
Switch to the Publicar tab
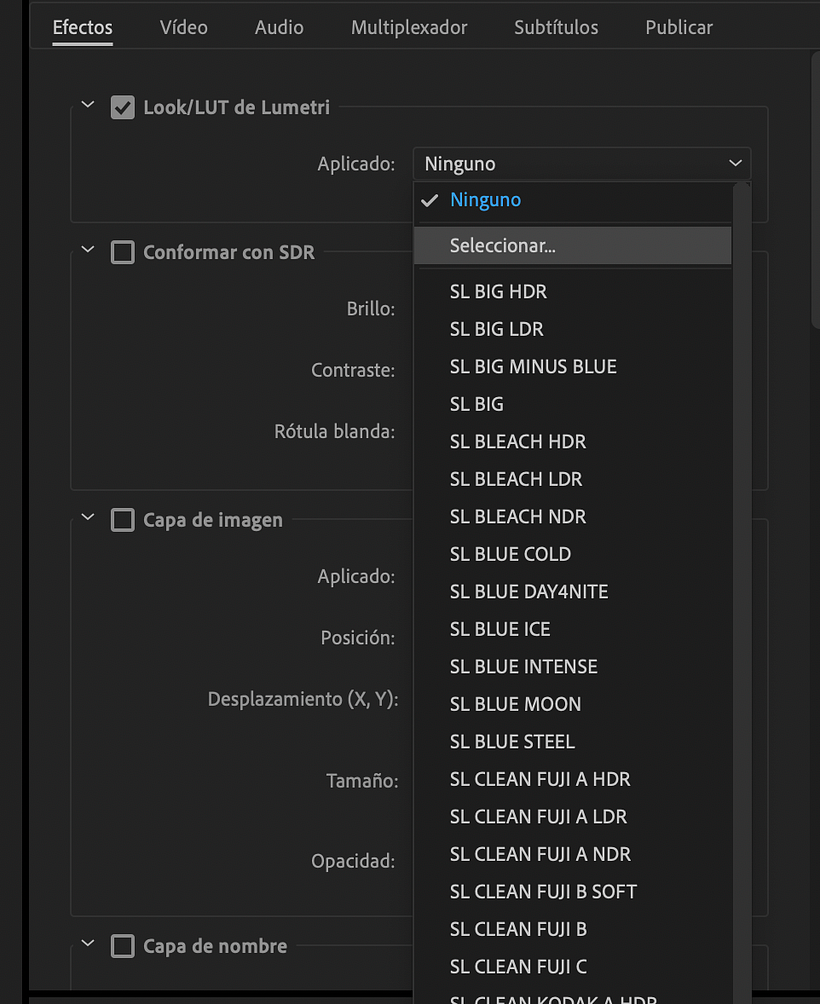click(x=679, y=28)
